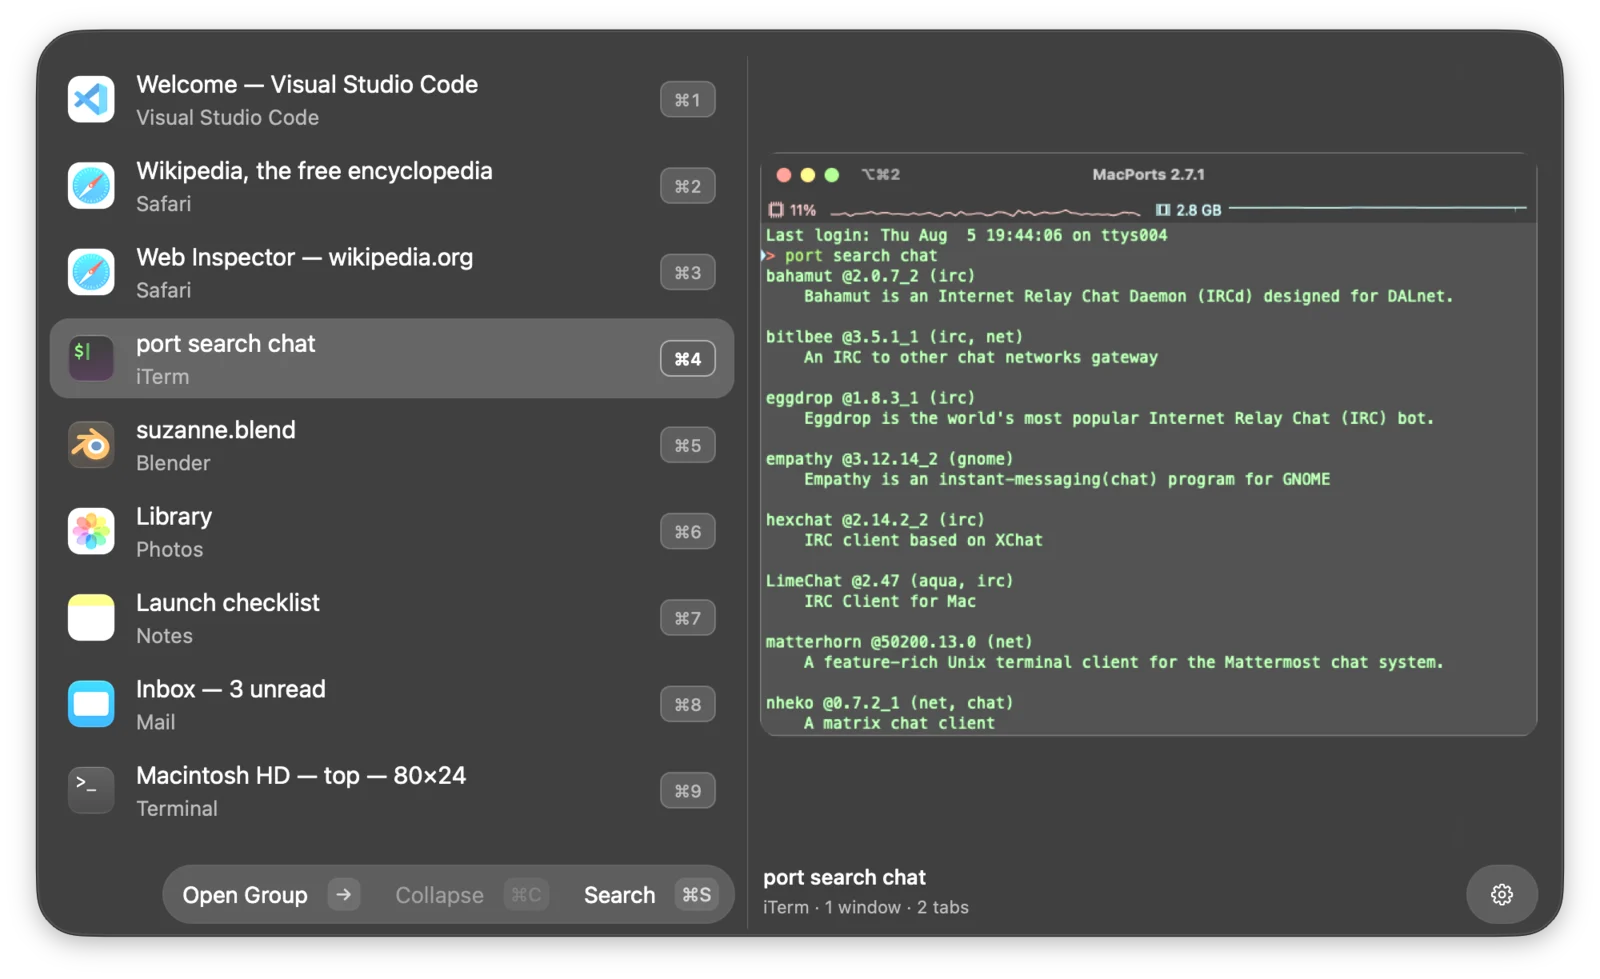Screen dimensions: 1600x979
Task: Click the iTerm · 1 window · 2 tabs subtitle
Action: click(x=866, y=908)
